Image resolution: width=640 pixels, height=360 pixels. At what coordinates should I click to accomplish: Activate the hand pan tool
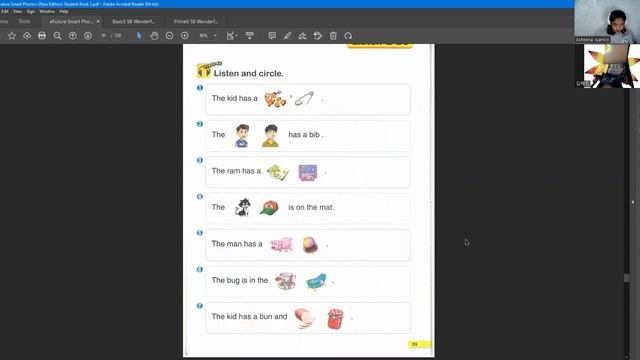pyautogui.click(x=154, y=36)
